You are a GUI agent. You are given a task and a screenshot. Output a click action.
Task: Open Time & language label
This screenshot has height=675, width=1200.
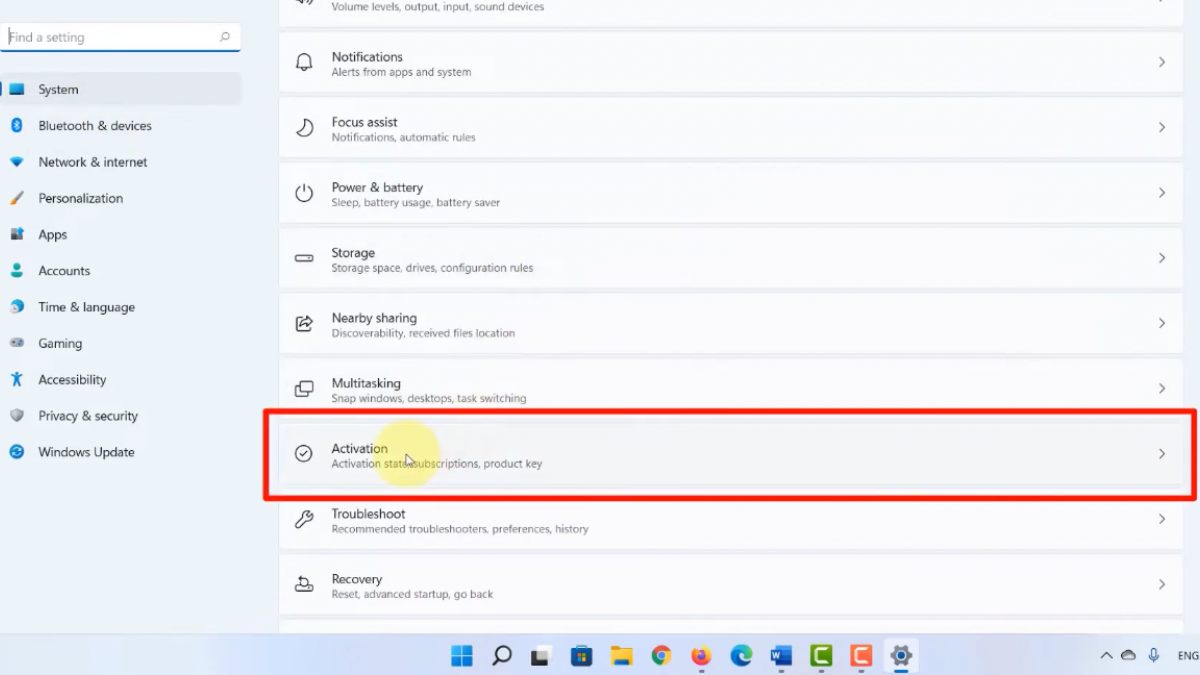pyautogui.click(x=86, y=307)
